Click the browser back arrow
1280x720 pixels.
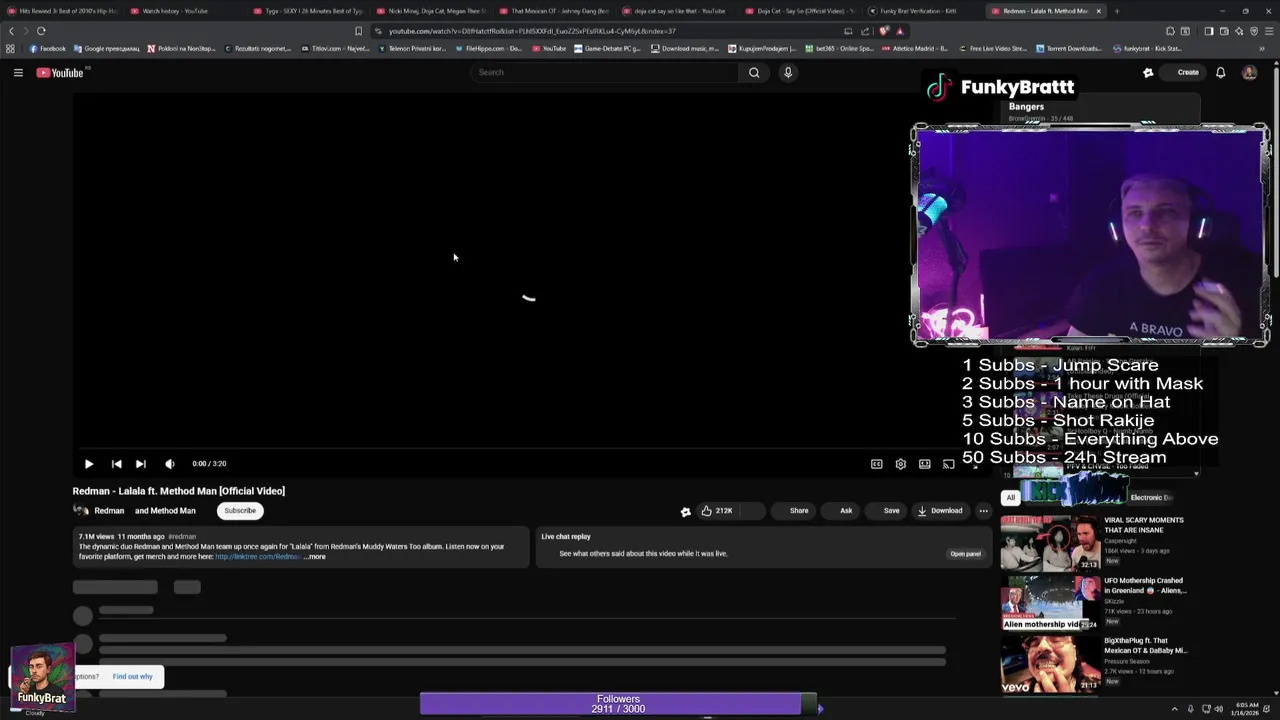click(11, 31)
